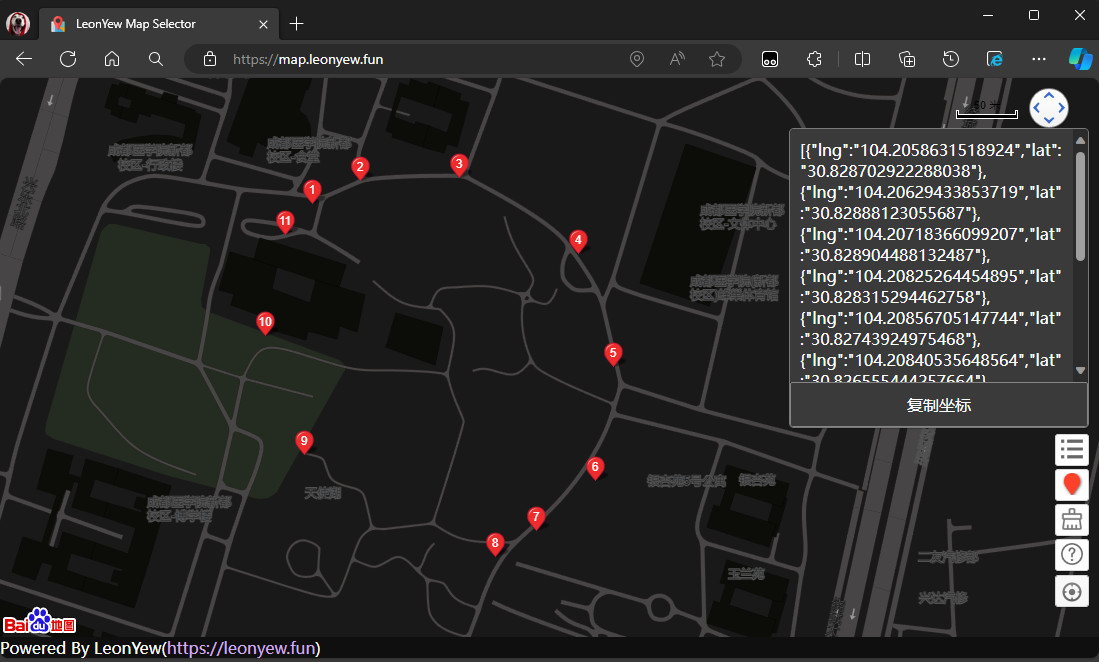The image size is (1099, 662).
Task: Open the browser search icon
Action: point(156,60)
